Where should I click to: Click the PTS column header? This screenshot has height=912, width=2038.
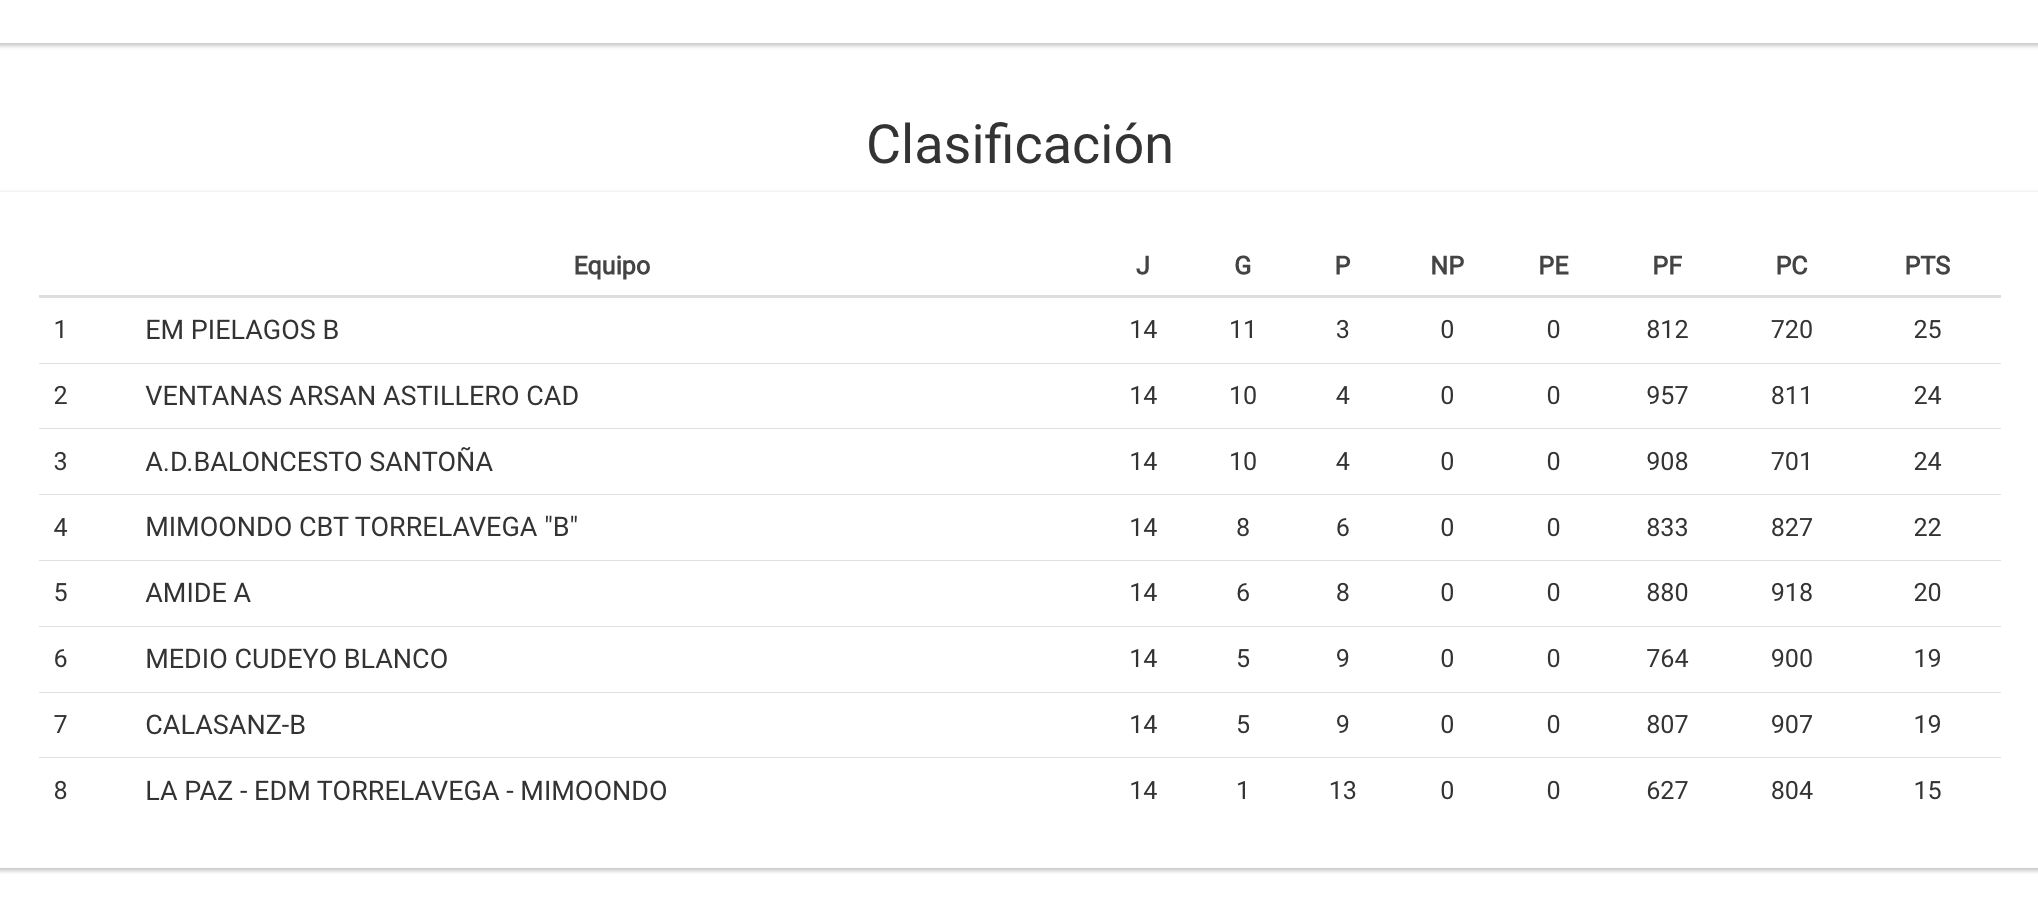1926,266
